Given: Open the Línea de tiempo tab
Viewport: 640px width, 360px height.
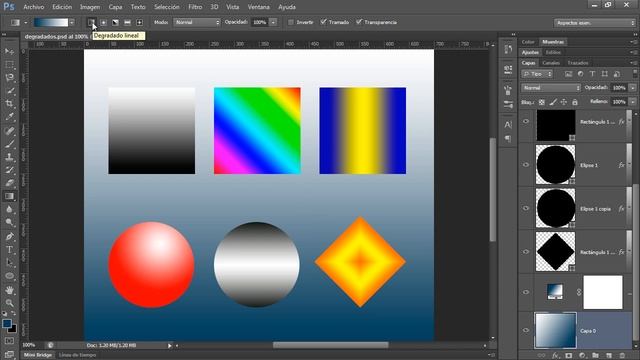Looking at the screenshot, I should pyautogui.click(x=78, y=355).
